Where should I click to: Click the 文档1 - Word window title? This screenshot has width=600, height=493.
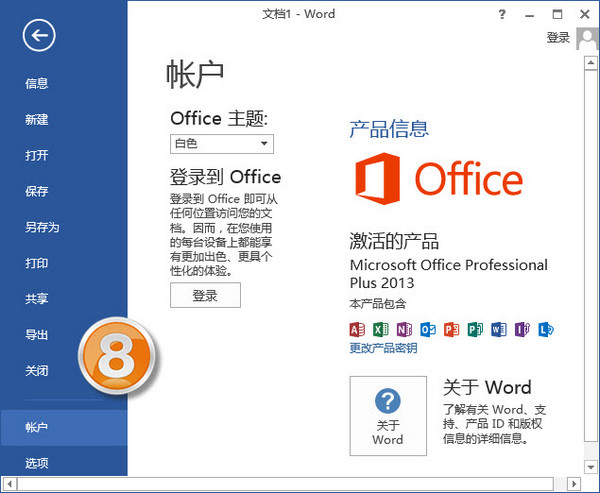click(x=298, y=14)
